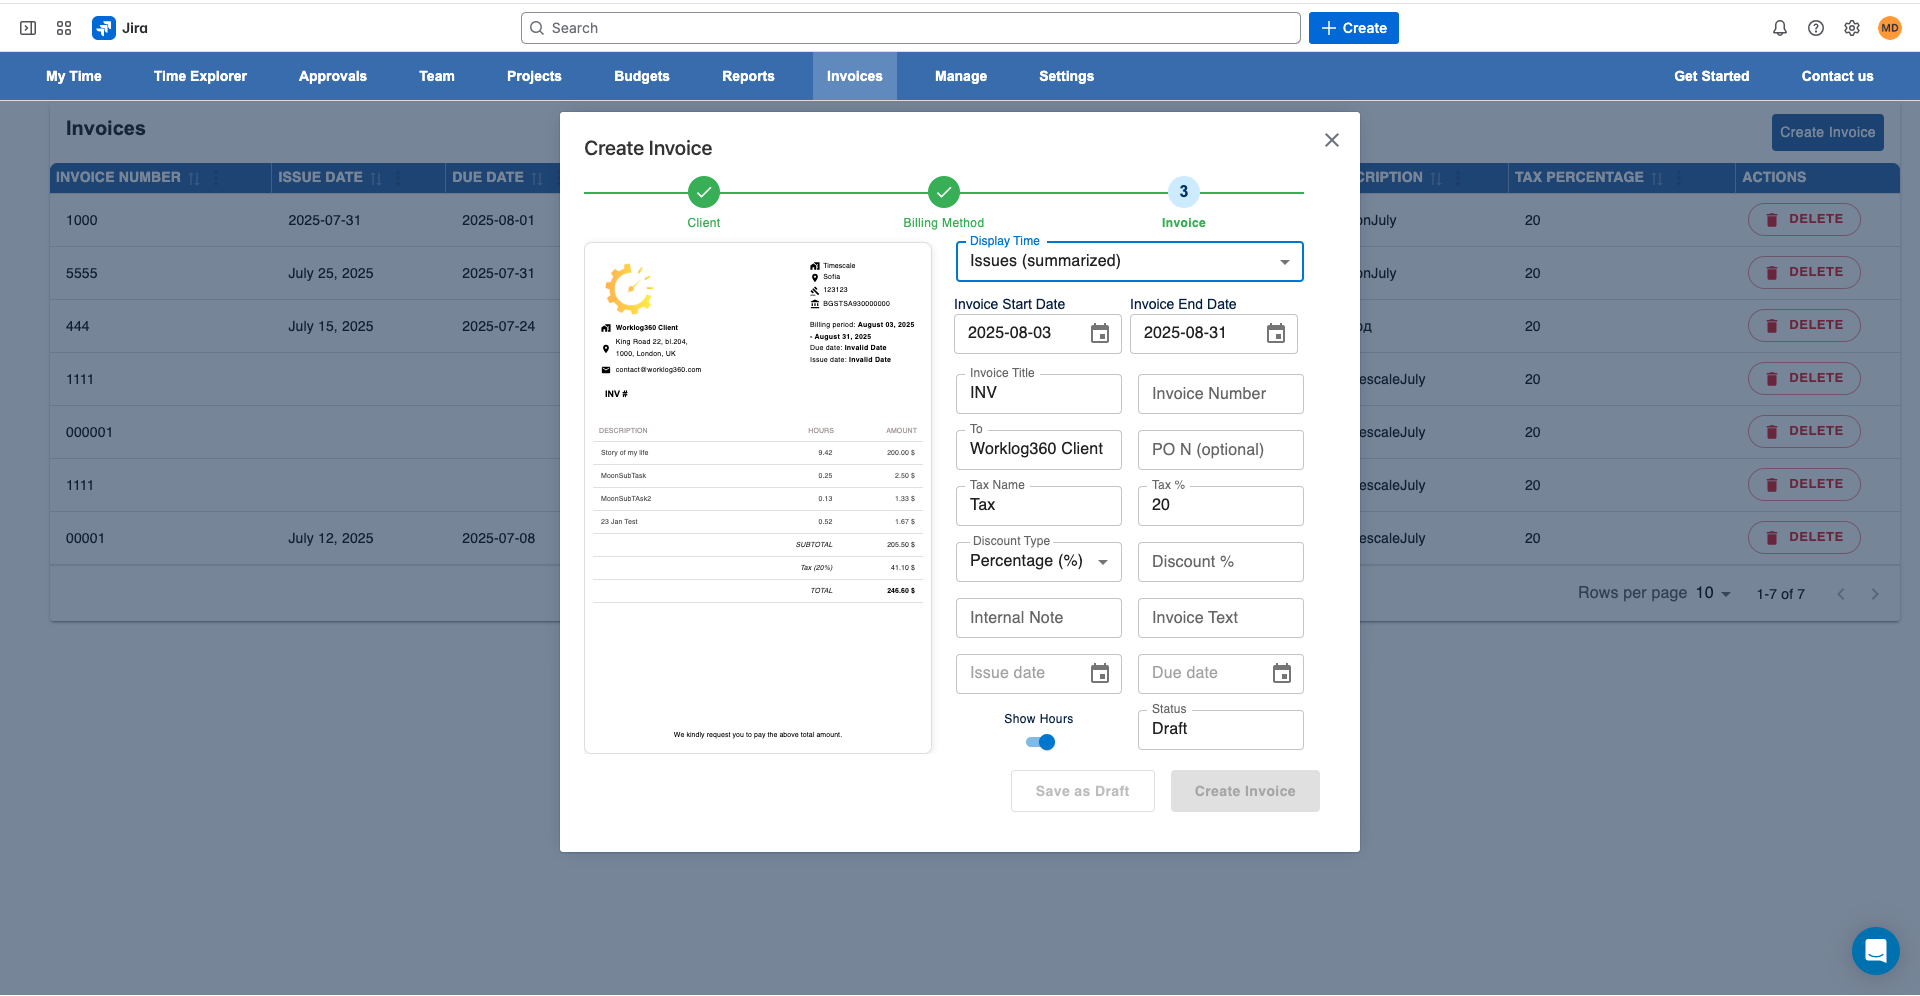The height and width of the screenshot is (996, 1920).
Task: Click Save as Draft button
Action: [1083, 791]
